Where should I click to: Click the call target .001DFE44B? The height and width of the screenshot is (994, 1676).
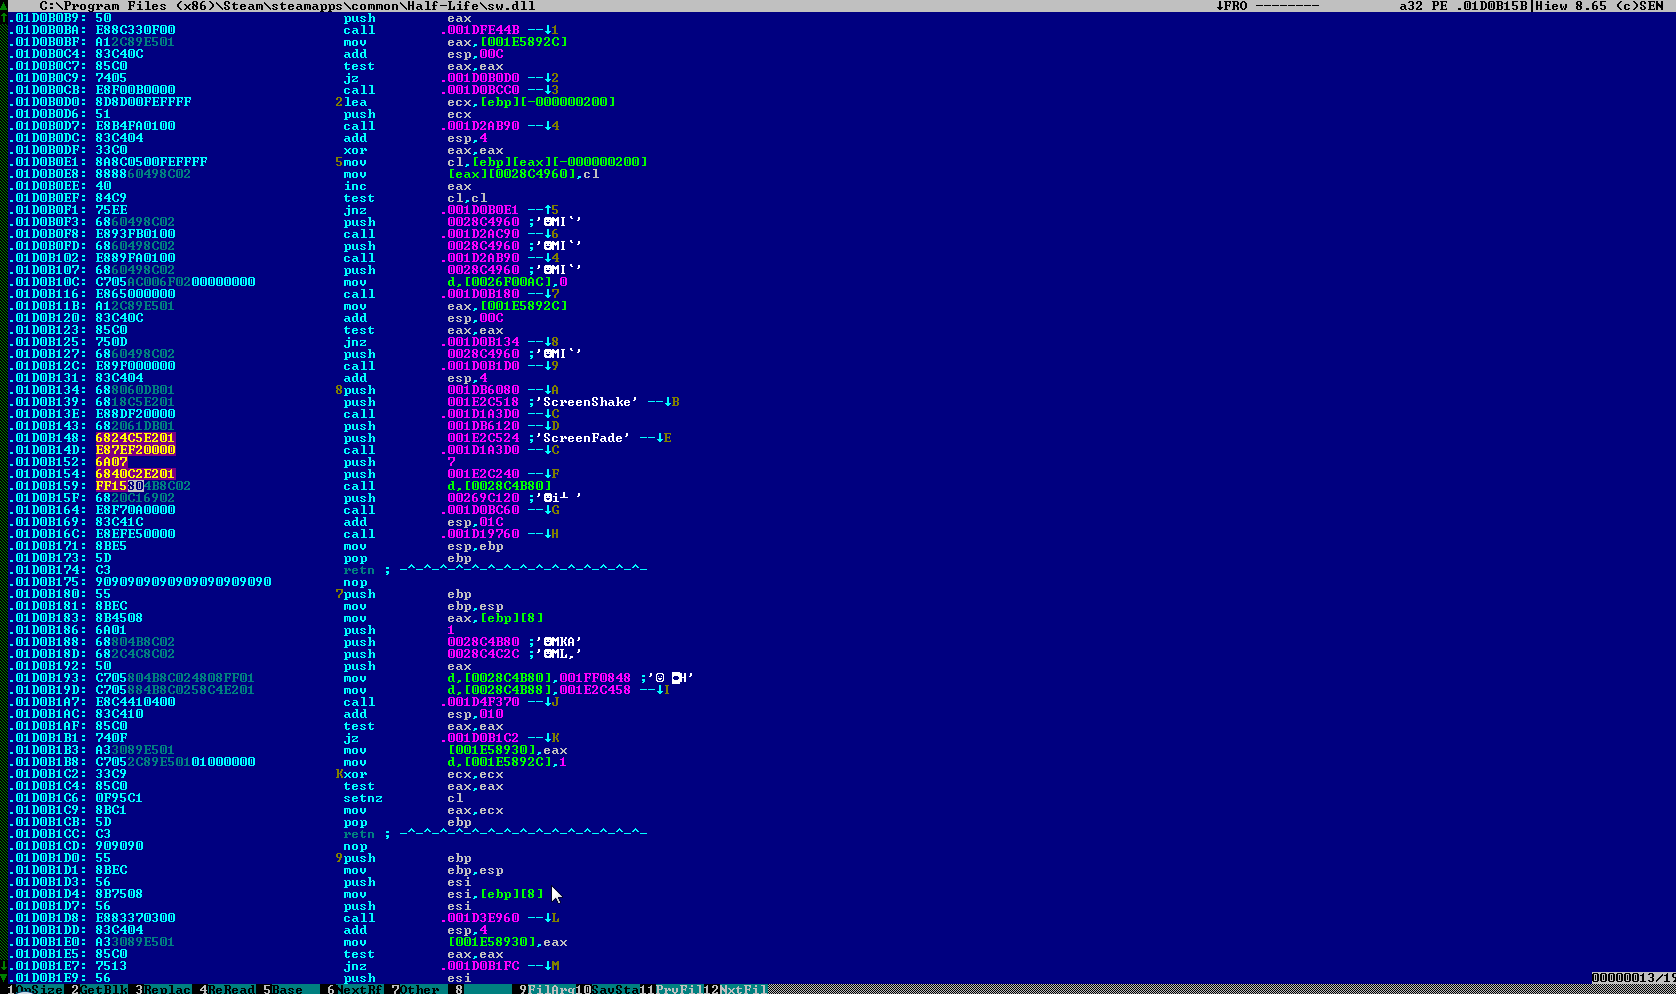coord(482,30)
